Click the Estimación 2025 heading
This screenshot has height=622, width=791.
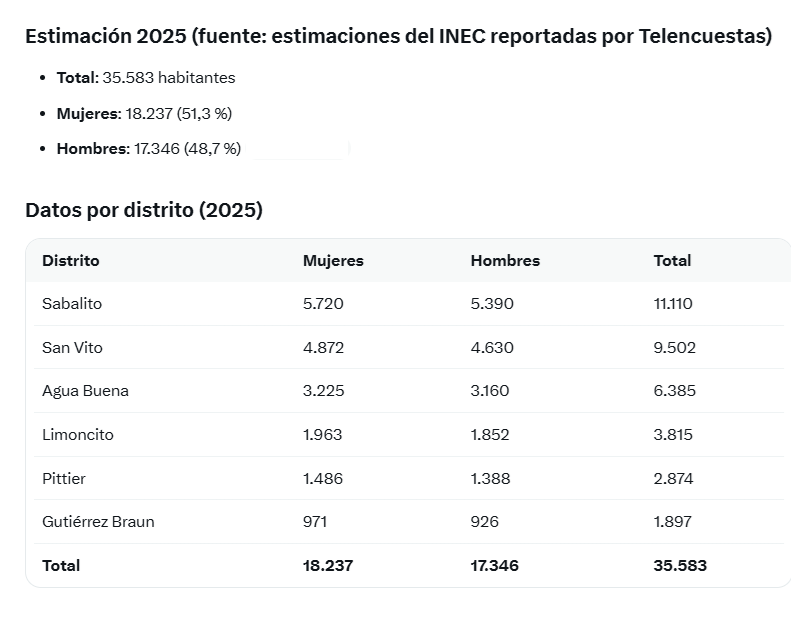[399, 36]
